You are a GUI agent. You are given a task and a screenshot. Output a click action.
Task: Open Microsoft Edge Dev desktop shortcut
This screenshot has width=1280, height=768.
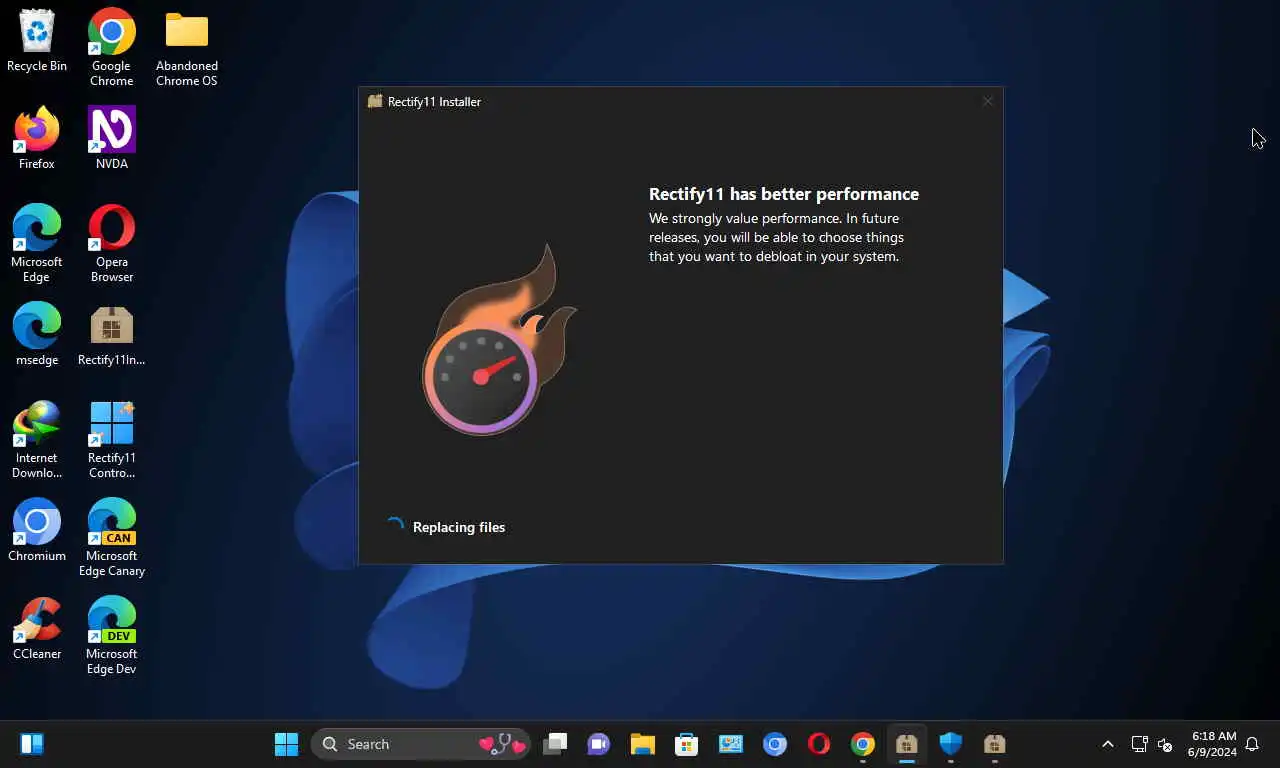click(112, 635)
